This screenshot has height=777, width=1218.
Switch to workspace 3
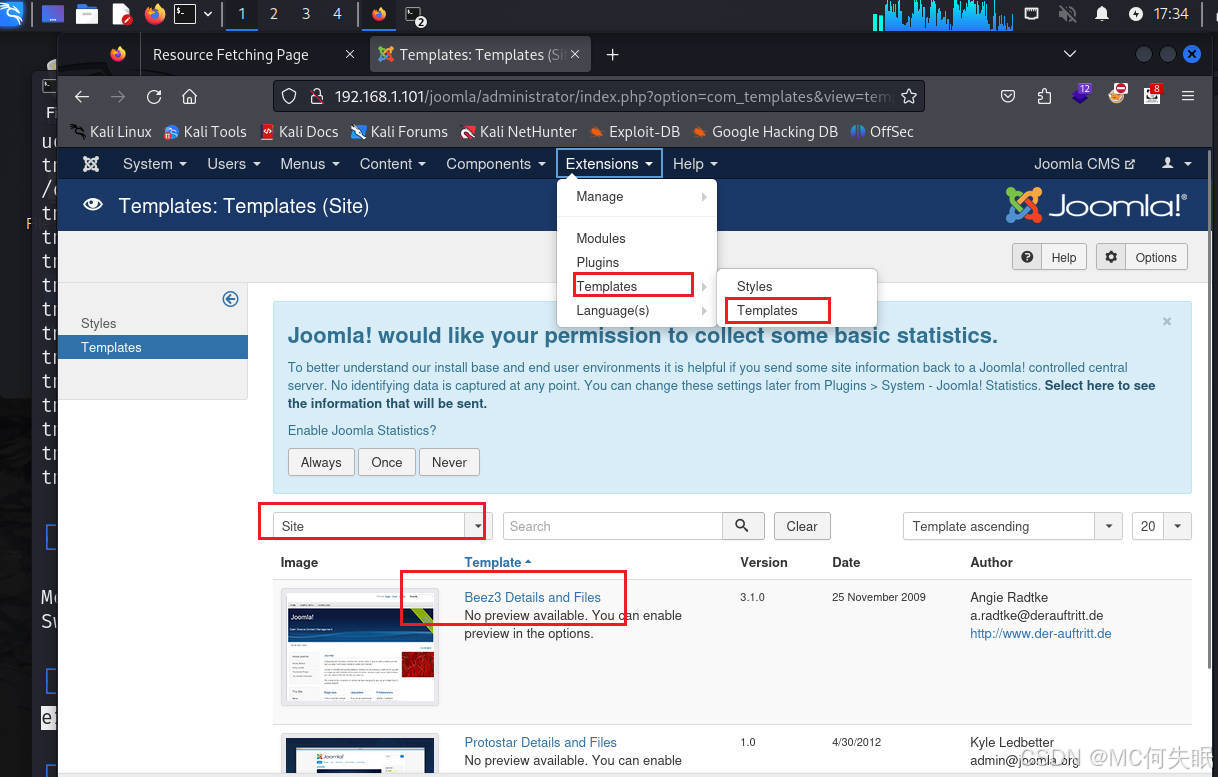click(x=306, y=14)
